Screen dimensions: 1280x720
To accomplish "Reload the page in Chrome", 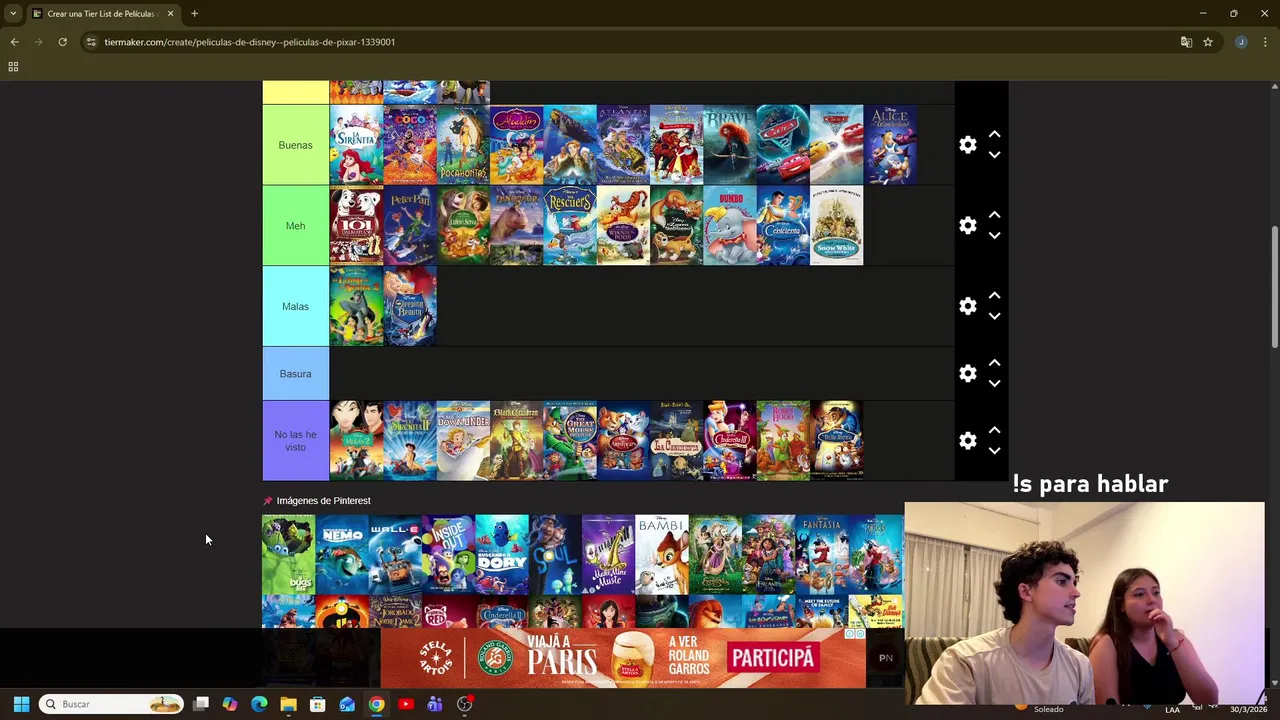I will point(62,42).
